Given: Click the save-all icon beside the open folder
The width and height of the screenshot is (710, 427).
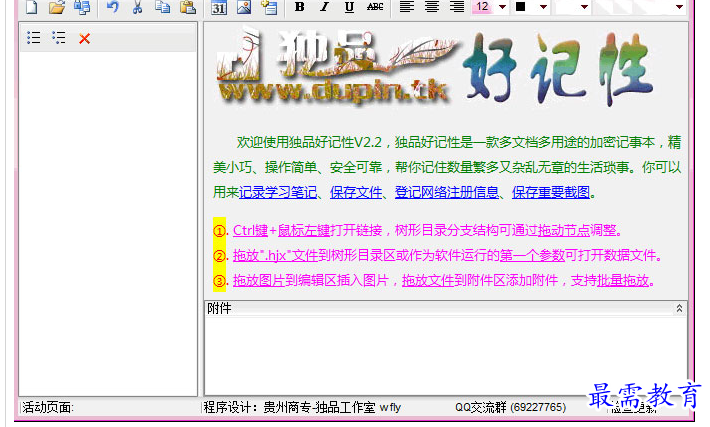Looking at the screenshot, I should [82, 7].
